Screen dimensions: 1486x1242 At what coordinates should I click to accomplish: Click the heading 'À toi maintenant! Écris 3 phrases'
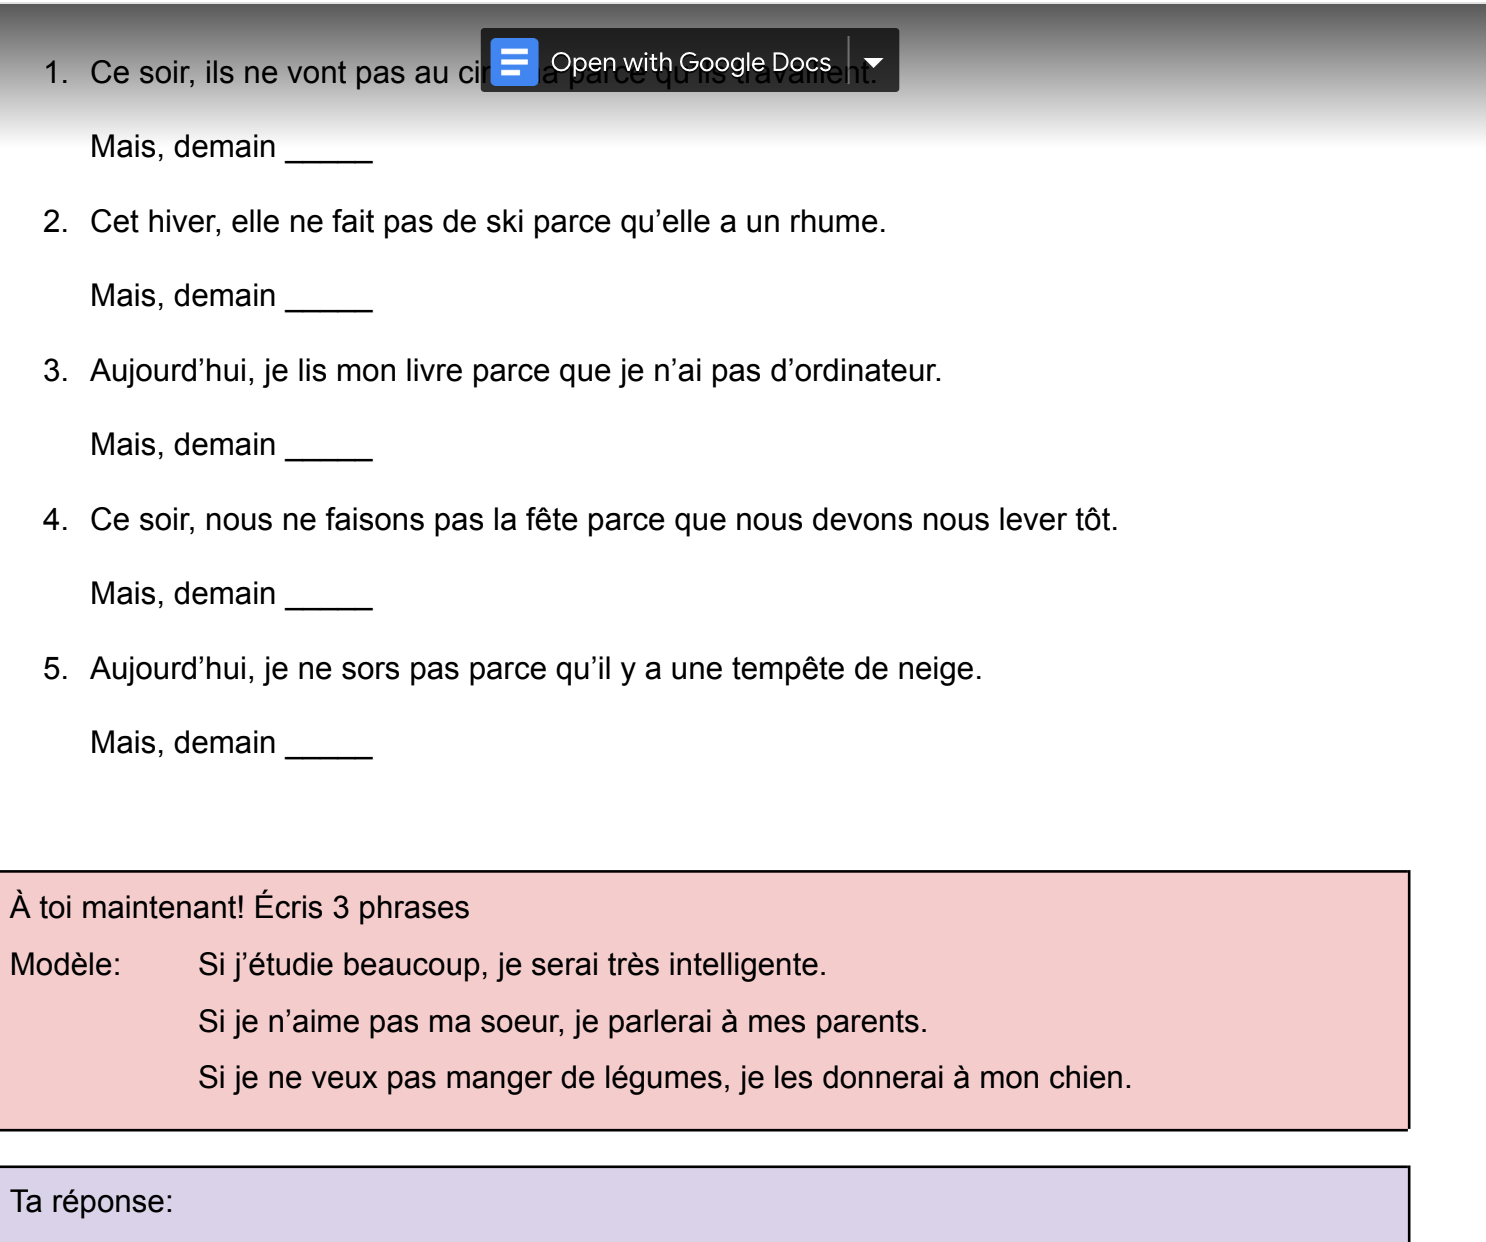[240, 907]
